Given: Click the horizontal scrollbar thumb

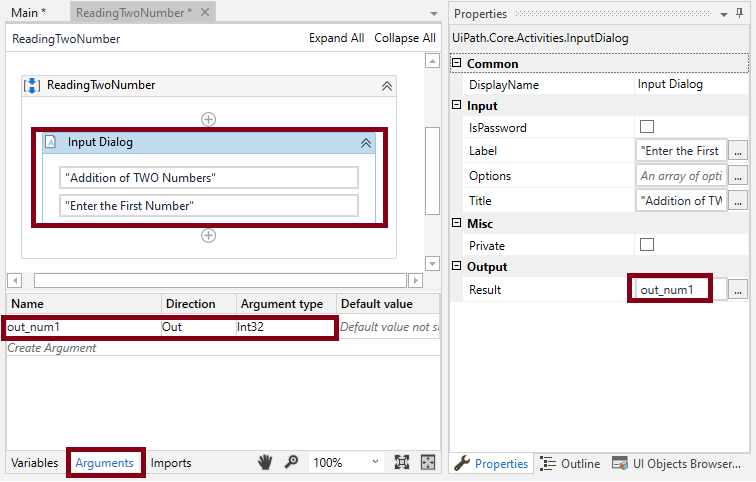Looking at the screenshot, I should 220,280.
